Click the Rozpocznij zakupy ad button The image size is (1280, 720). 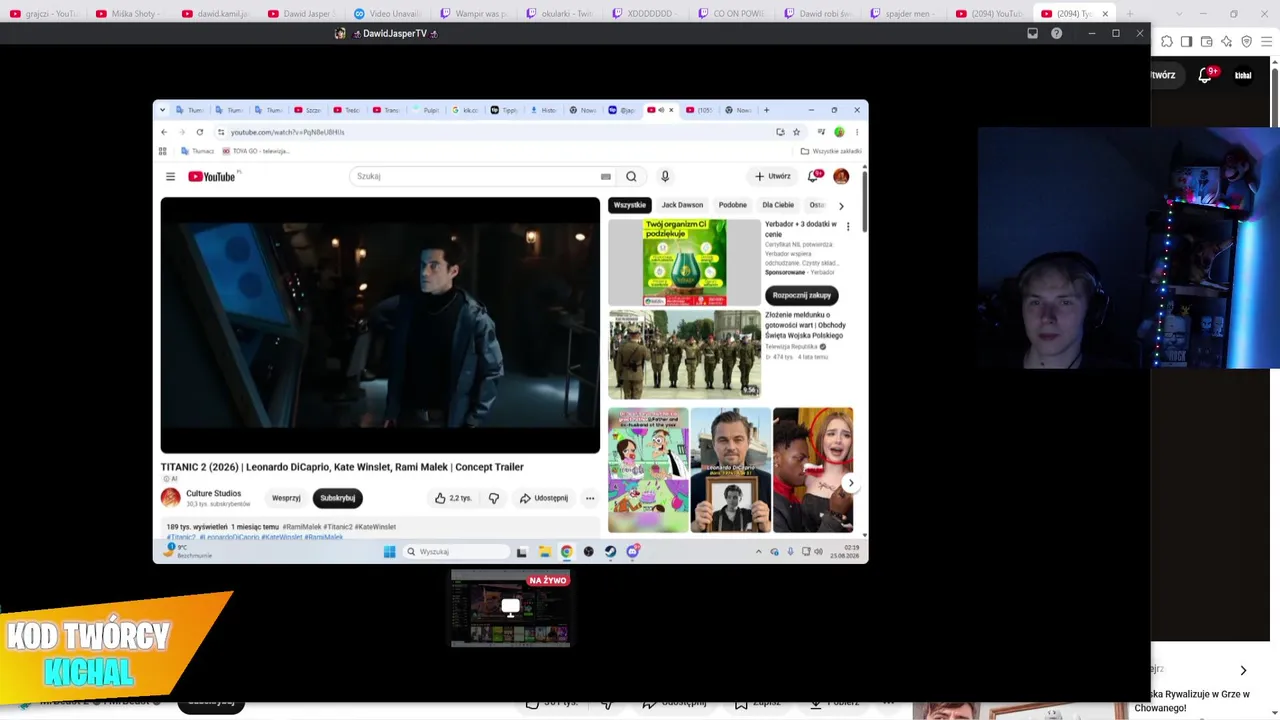pos(802,295)
